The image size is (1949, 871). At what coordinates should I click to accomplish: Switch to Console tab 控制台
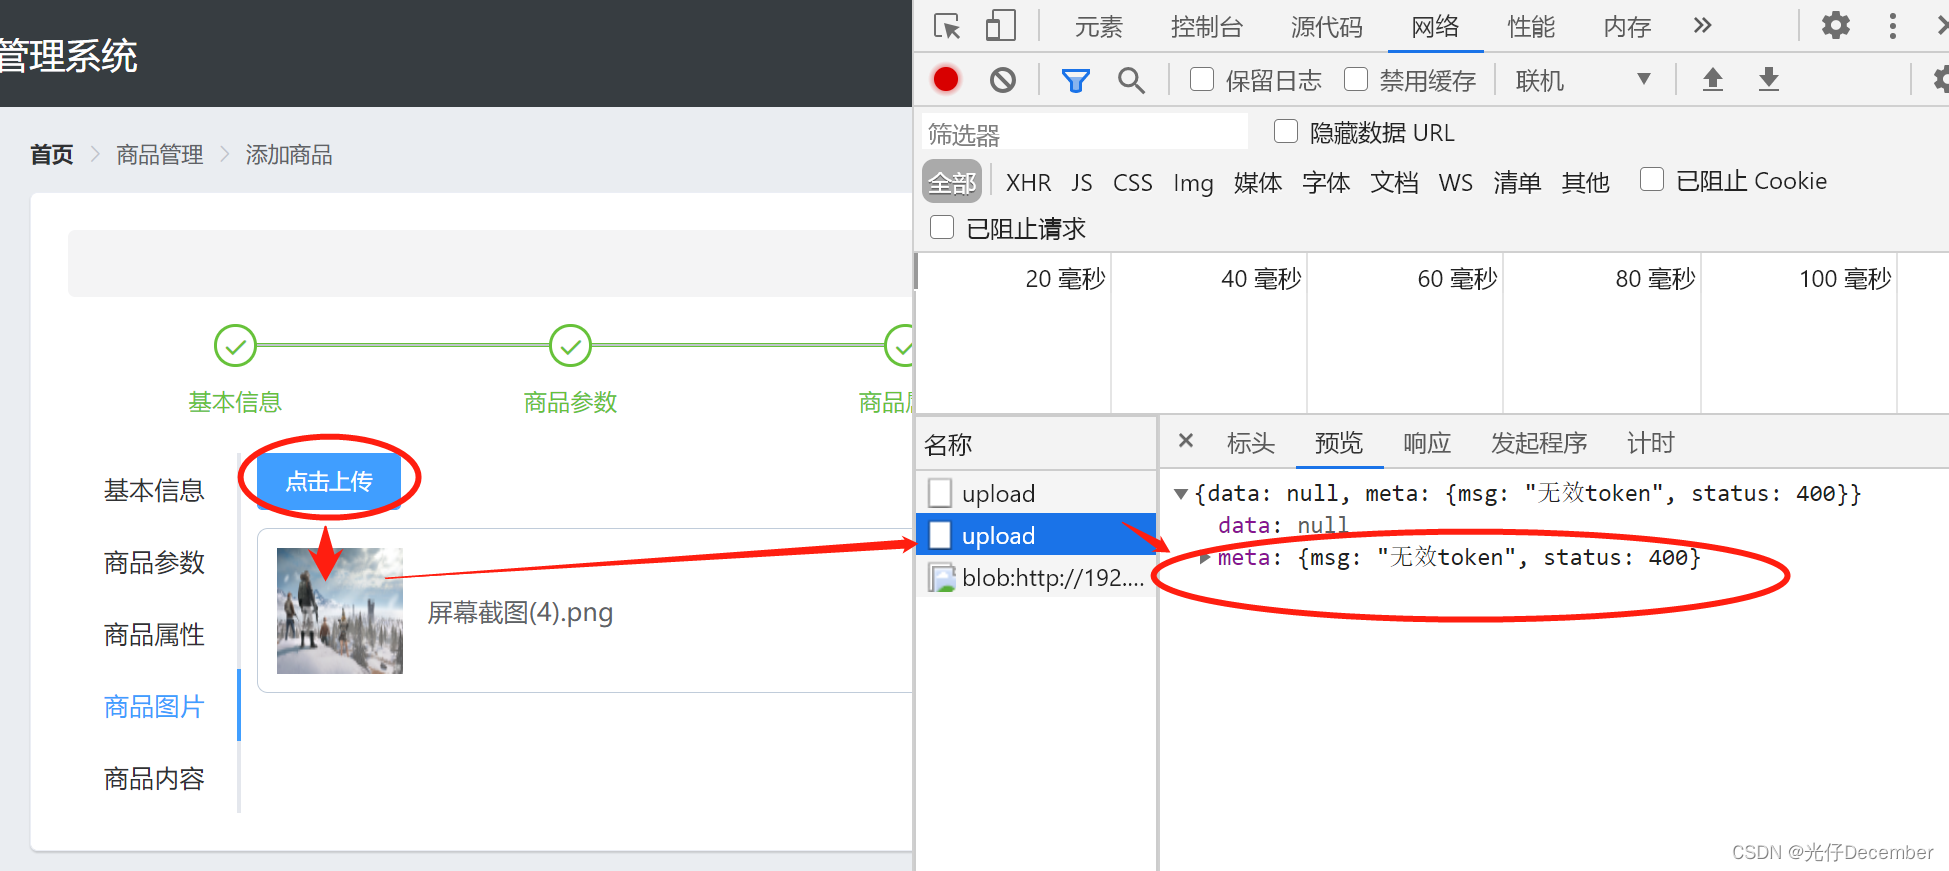[1206, 27]
